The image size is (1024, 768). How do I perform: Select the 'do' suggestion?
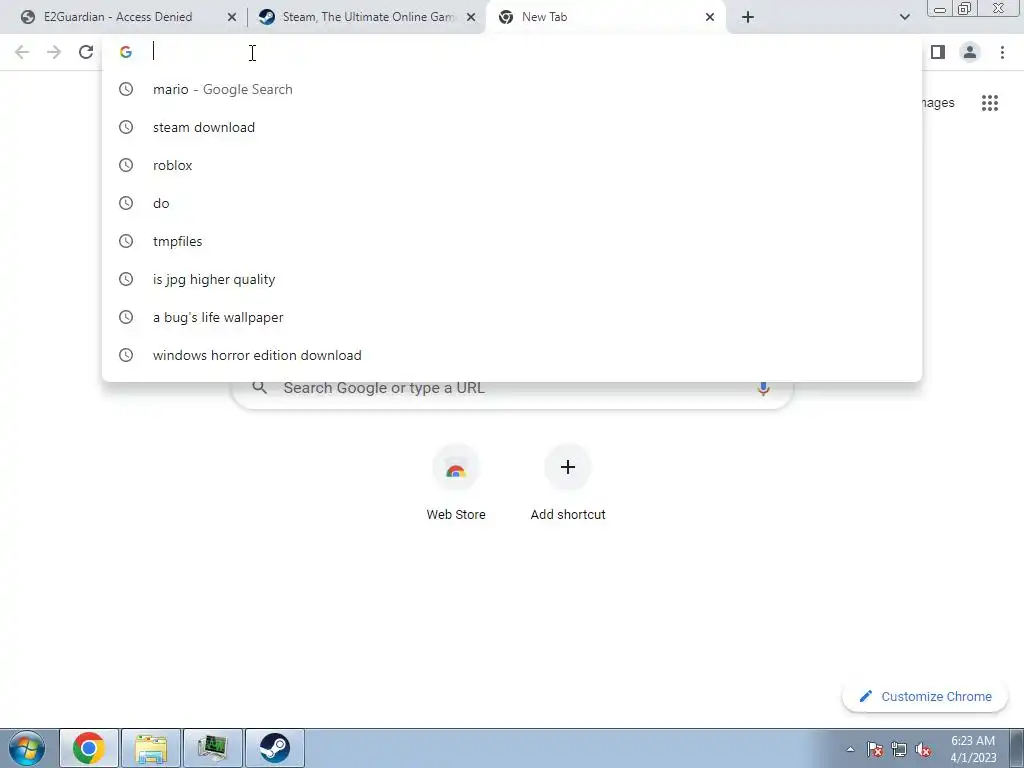point(512,203)
